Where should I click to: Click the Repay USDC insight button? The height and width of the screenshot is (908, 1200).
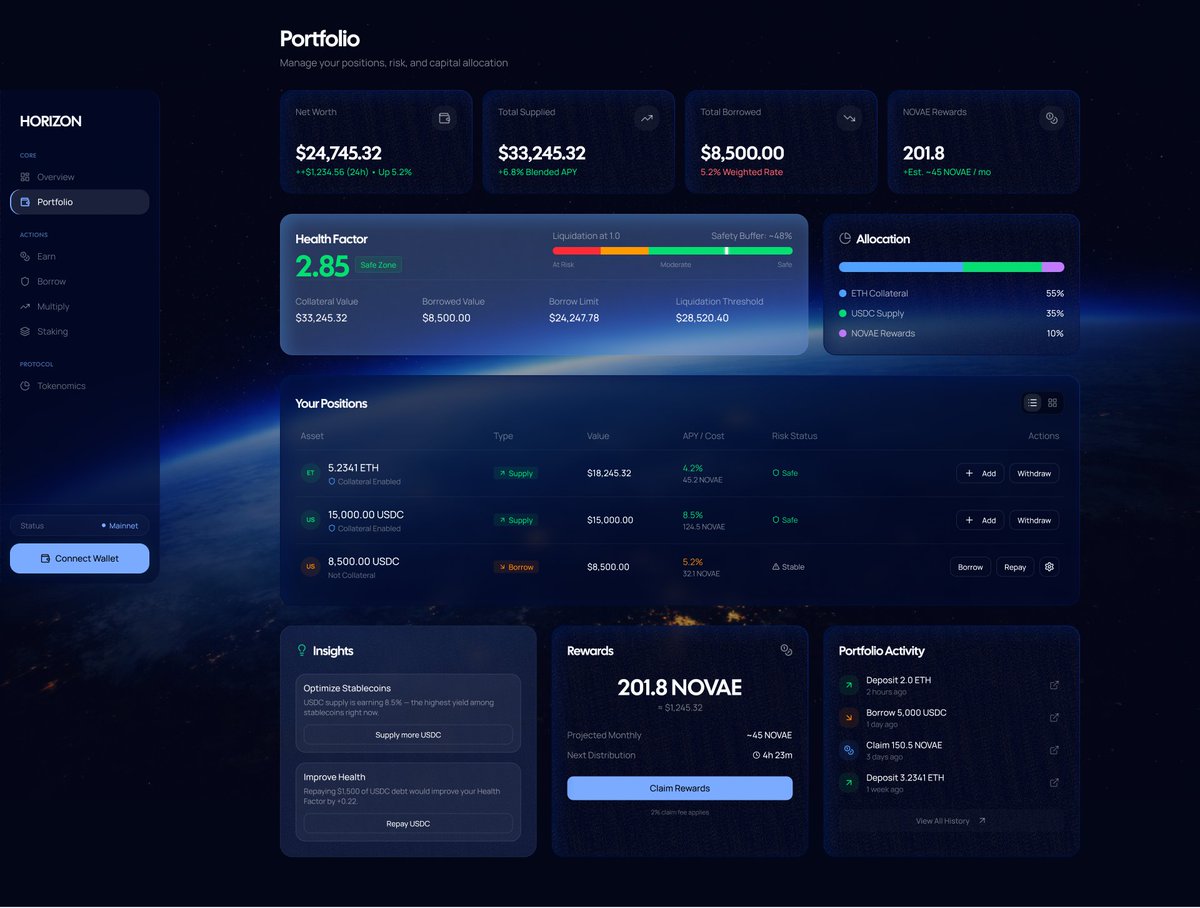[408, 824]
